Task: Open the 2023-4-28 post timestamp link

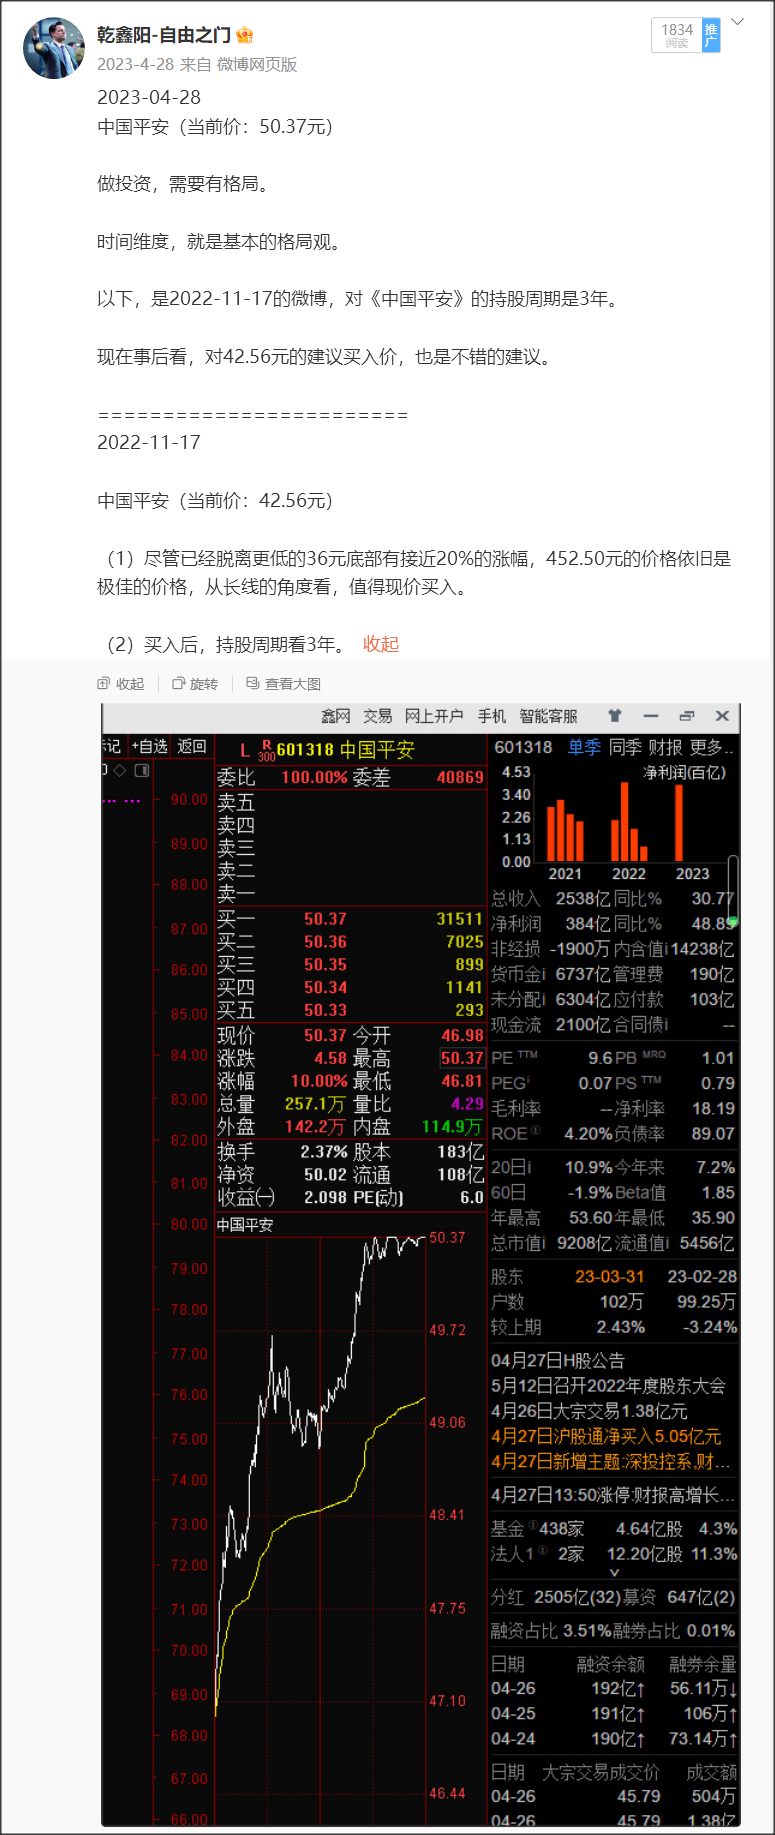Action: click(x=136, y=65)
